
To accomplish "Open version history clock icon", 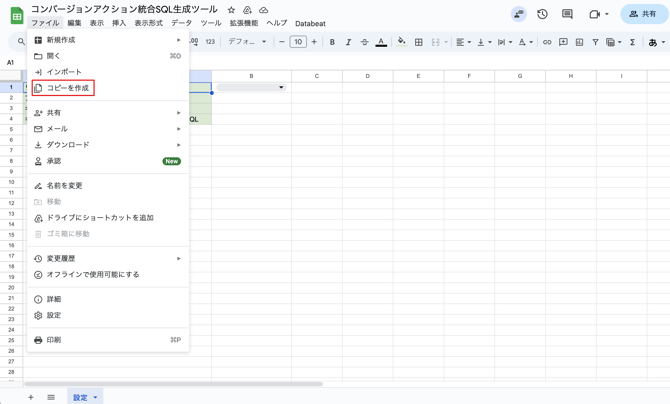I will [x=542, y=14].
